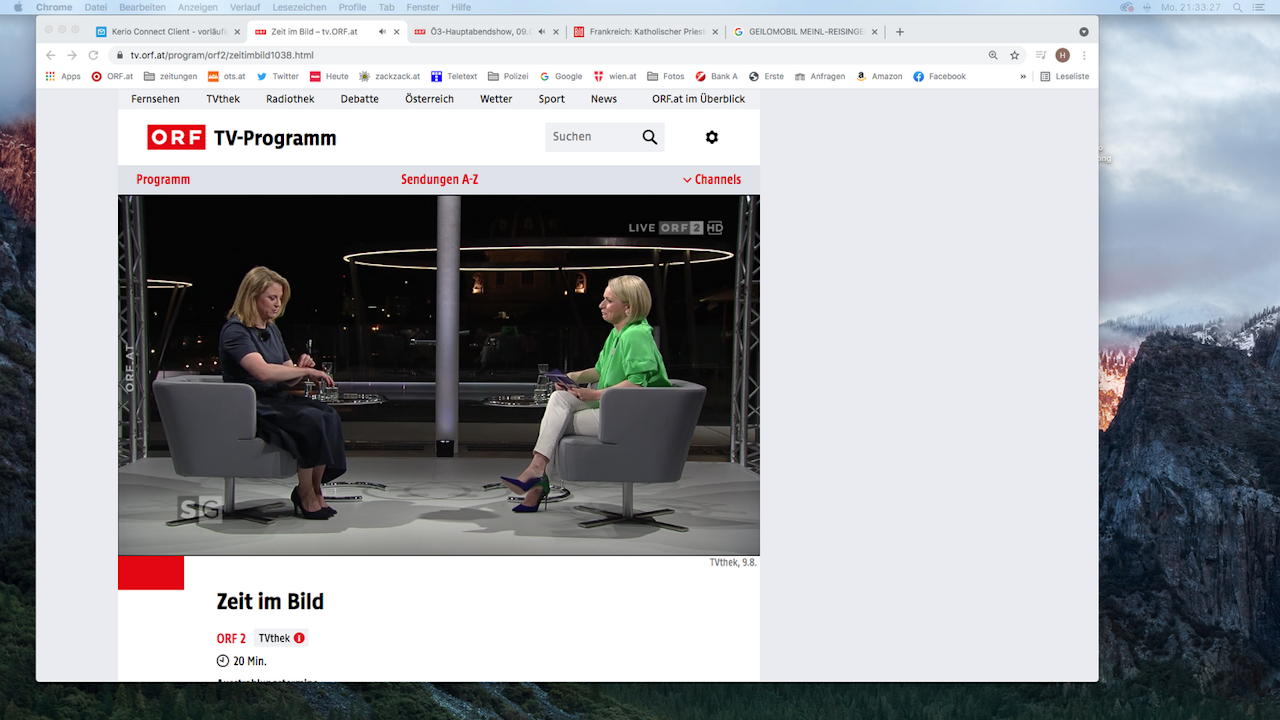The height and width of the screenshot is (720, 1280).
Task: Open the tab search dropdown arrow
Action: coord(1084,32)
